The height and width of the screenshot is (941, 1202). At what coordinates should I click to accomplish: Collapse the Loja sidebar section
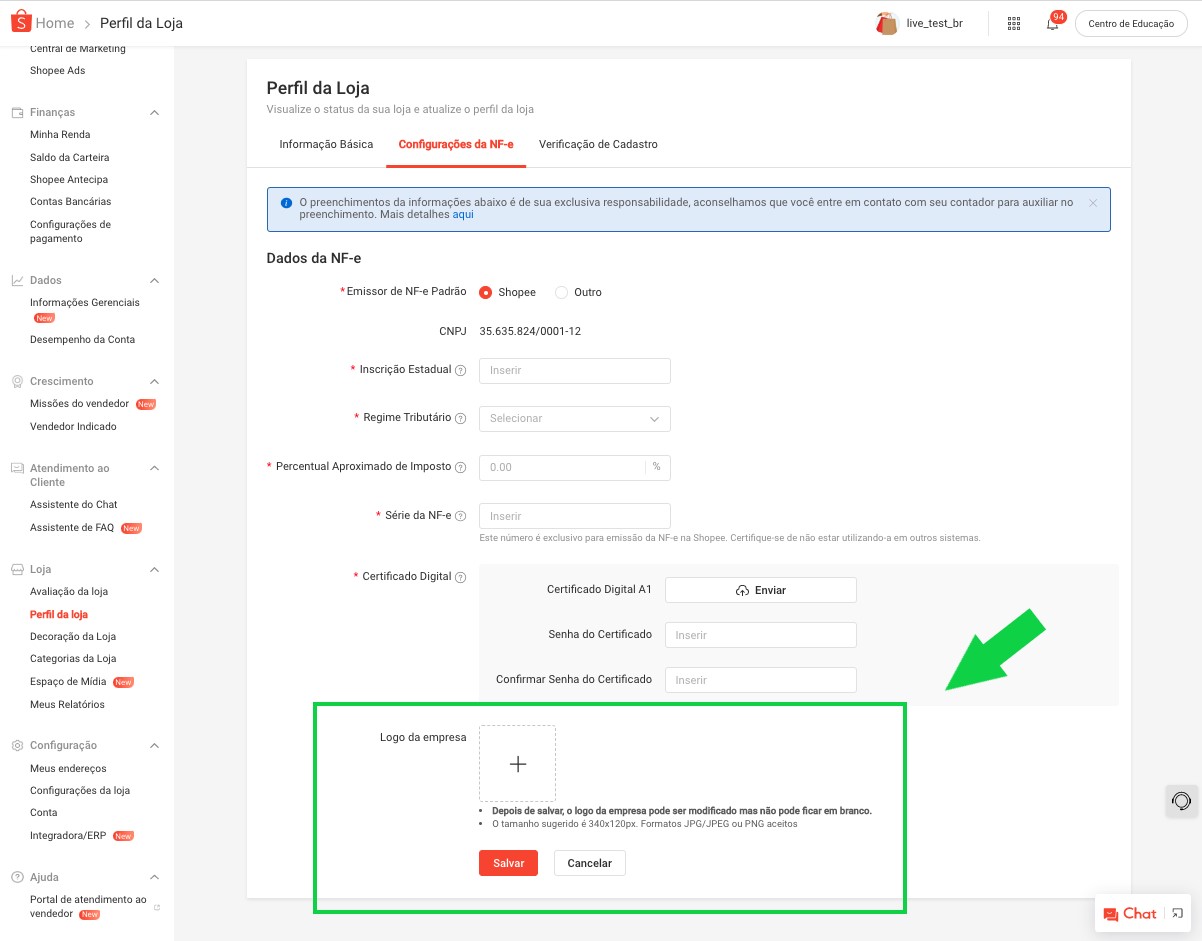152,569
